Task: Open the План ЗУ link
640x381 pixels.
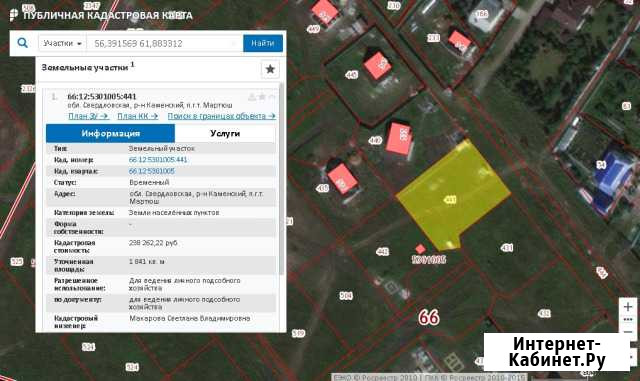Action: tap(88, 116)
